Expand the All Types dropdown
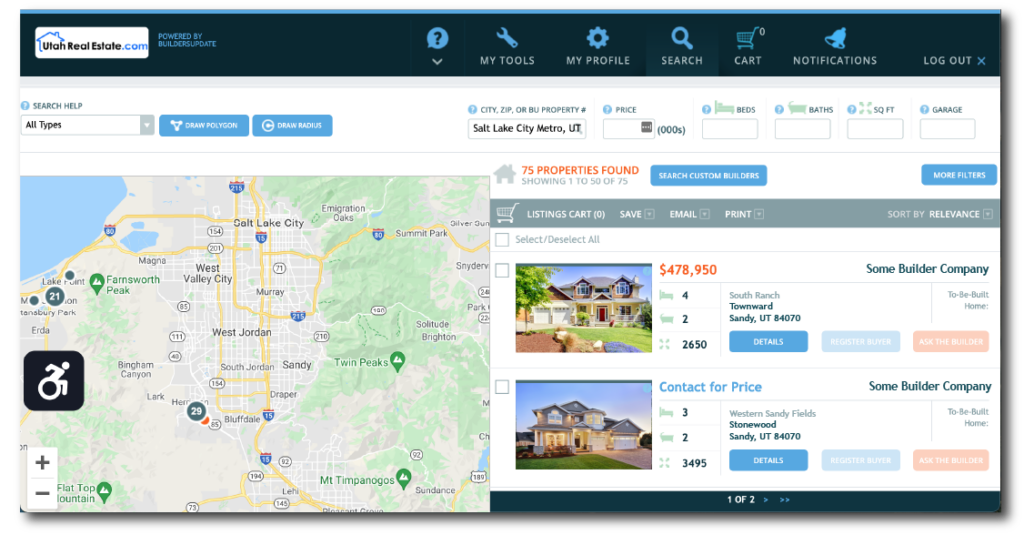 147,125
